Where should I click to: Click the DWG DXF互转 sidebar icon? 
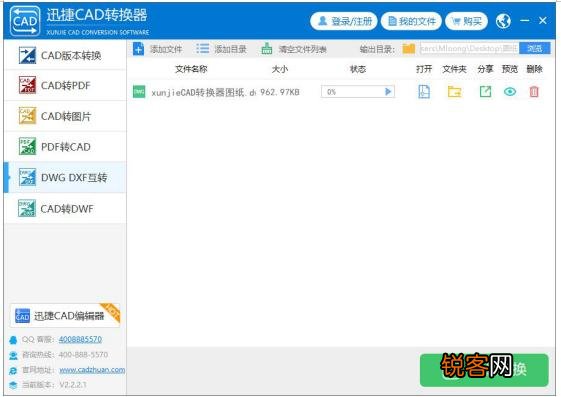[27, 177]
